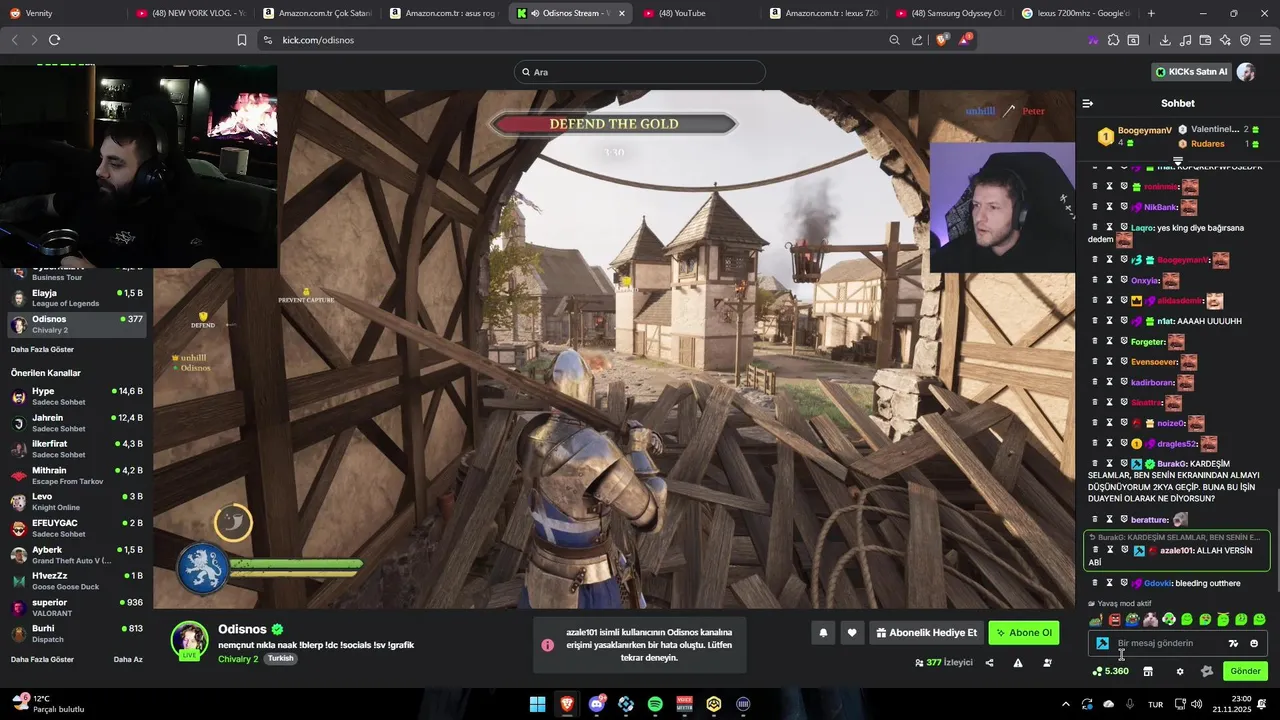Click Abonelik Hediye Et gift button
The width and height of the screenshot is (1280, 720).
click(926, 633)
